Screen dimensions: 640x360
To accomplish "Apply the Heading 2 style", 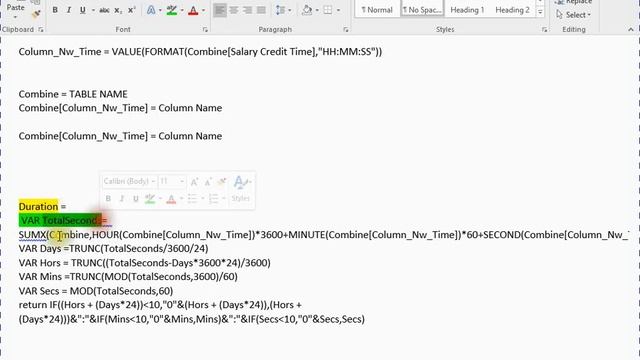I will pyautogui.click(x=512, y=10).
